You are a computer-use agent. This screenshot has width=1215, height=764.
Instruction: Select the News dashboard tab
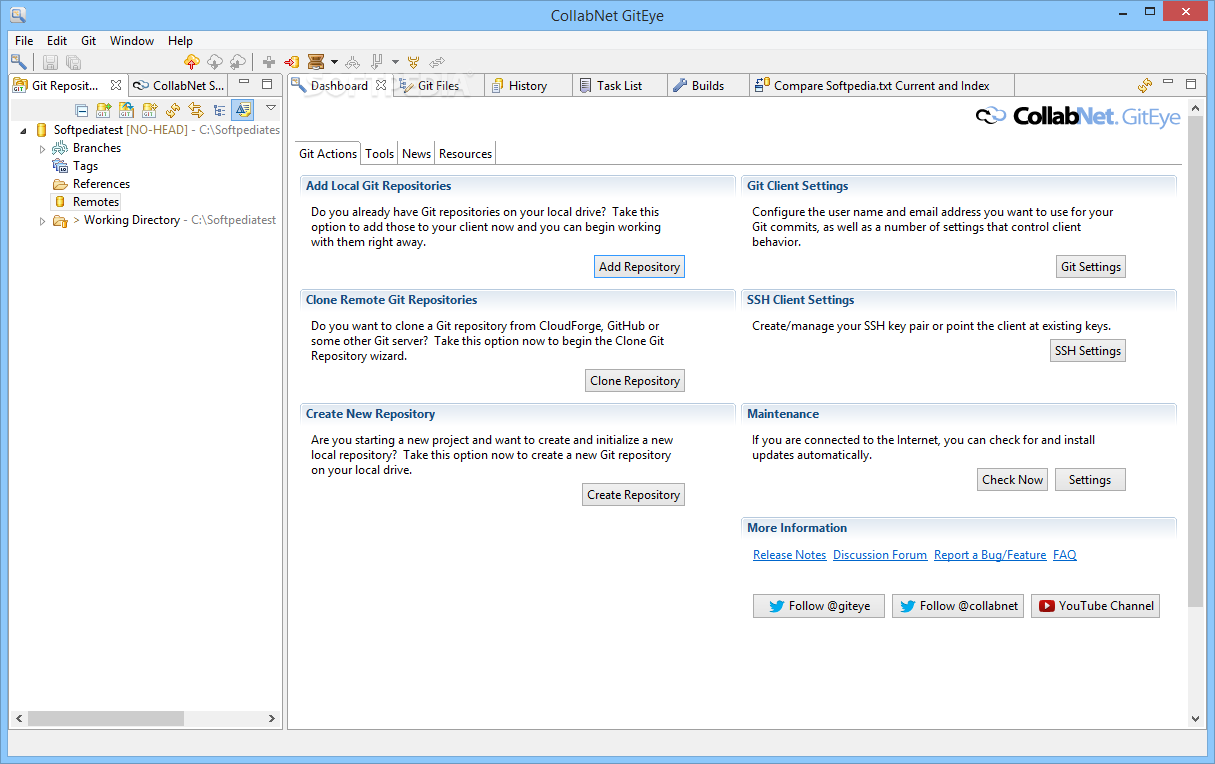click(416, 153)
